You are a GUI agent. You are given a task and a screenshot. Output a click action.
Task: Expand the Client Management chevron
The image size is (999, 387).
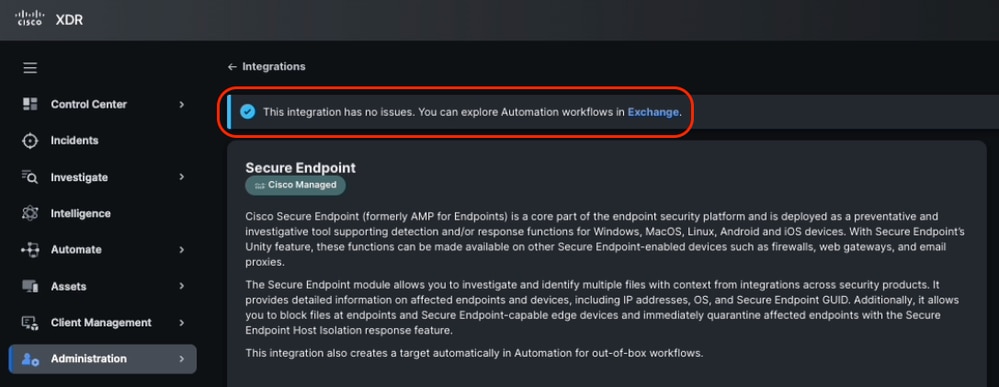[182, 323]
